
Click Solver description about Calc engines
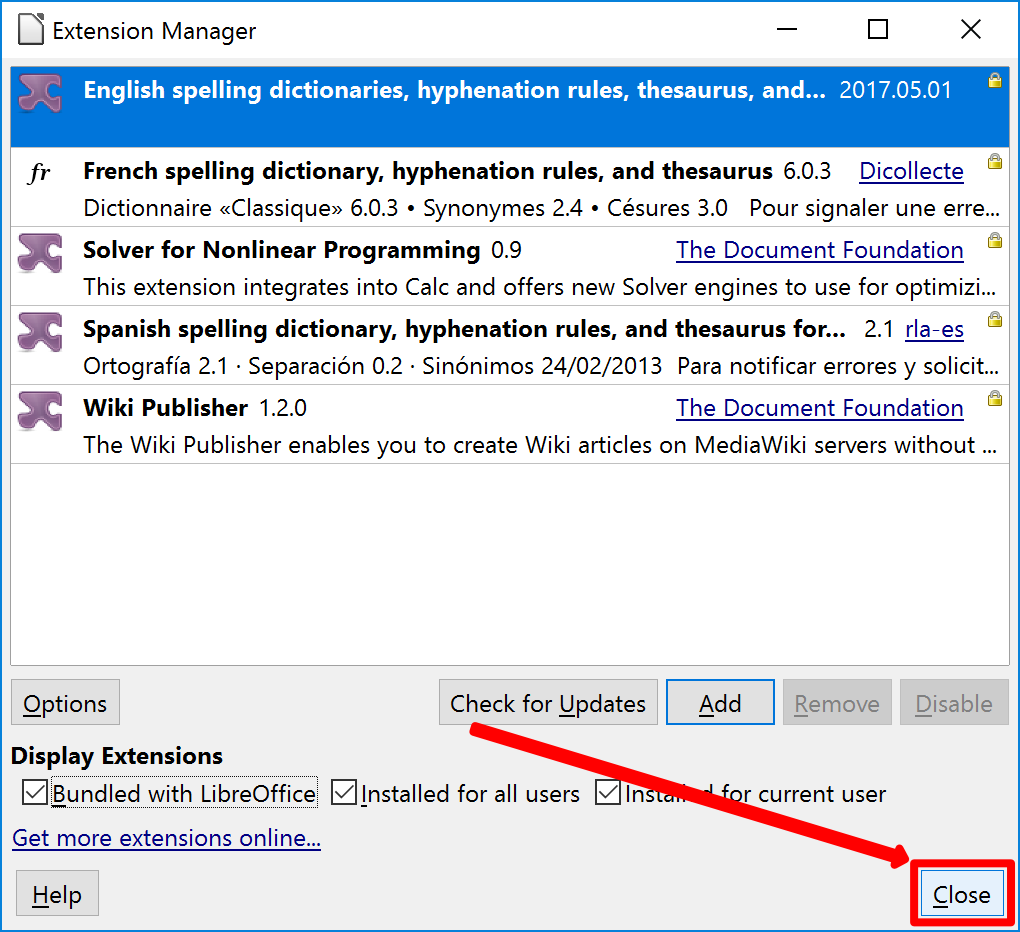[539, 287]
